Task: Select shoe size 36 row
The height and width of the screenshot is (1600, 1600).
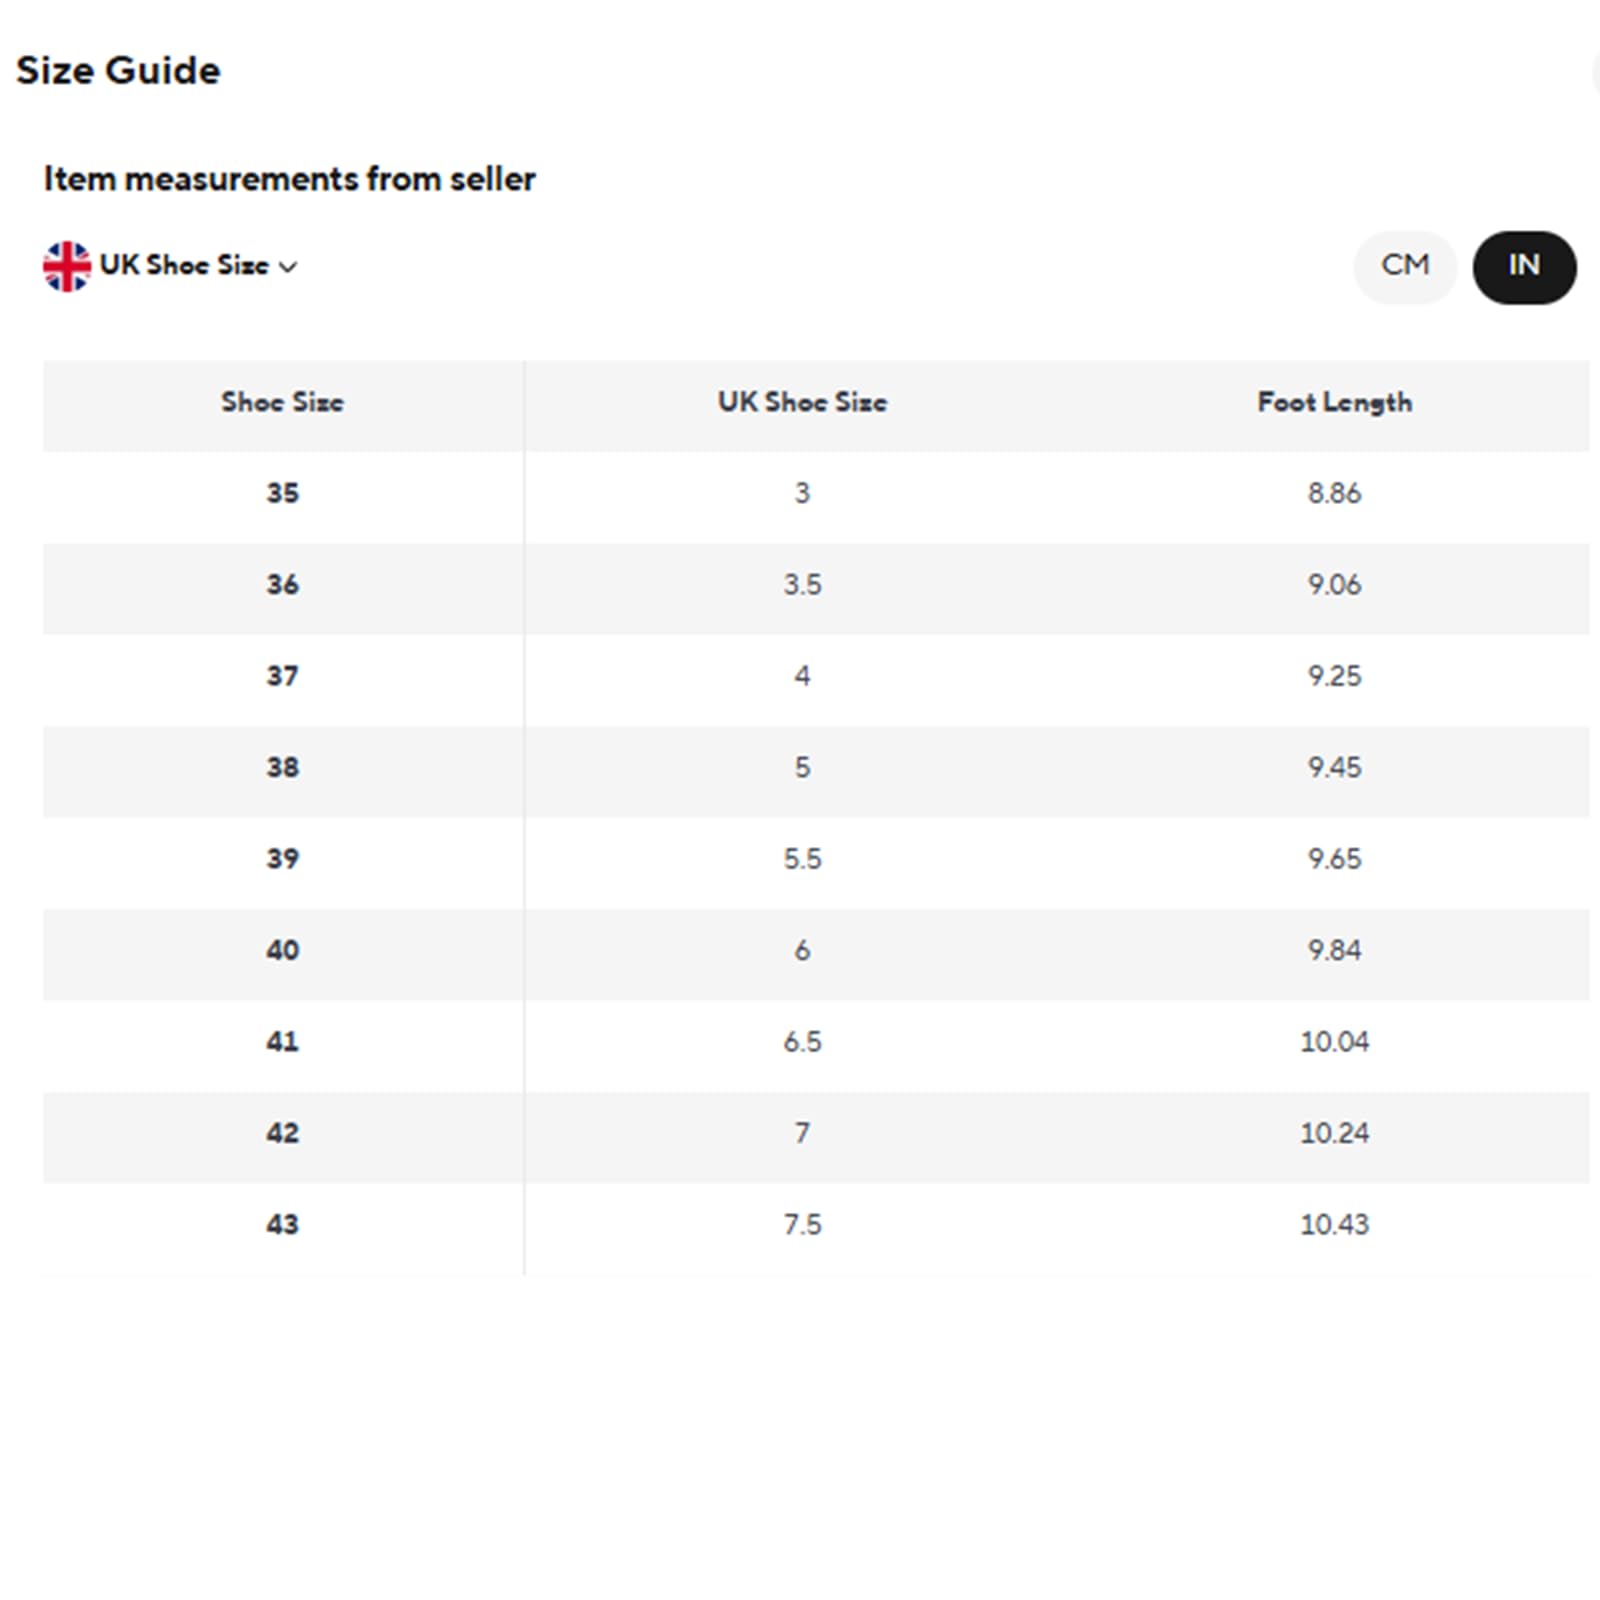Action: pos(816,586)
